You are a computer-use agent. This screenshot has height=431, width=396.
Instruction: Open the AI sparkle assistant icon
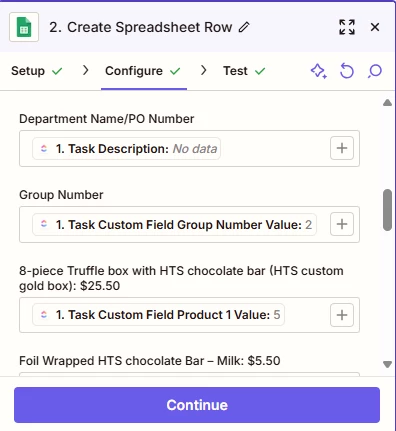pos(319,71)
